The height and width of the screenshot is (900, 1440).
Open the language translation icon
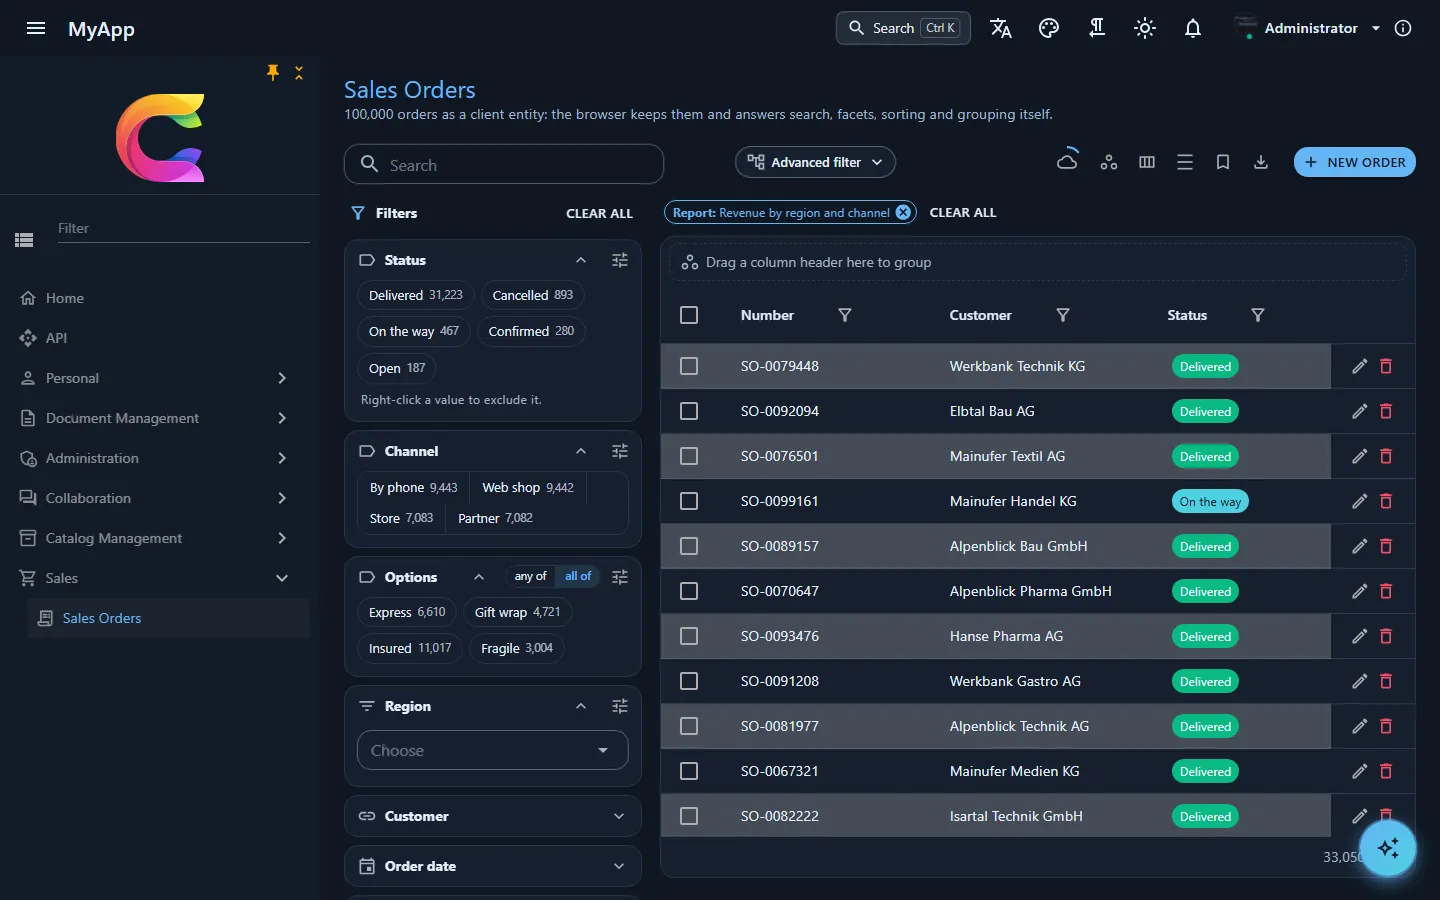coord(1001,28)
